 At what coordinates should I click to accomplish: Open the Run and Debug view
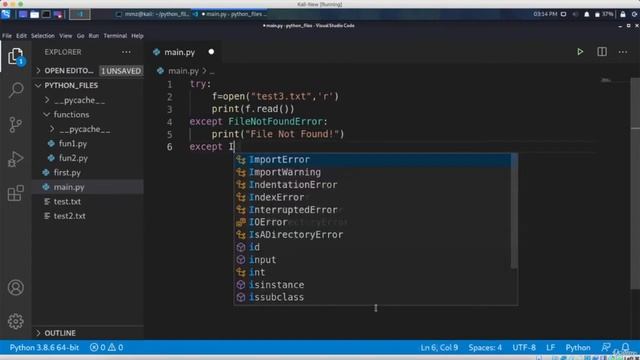point(16,159)
